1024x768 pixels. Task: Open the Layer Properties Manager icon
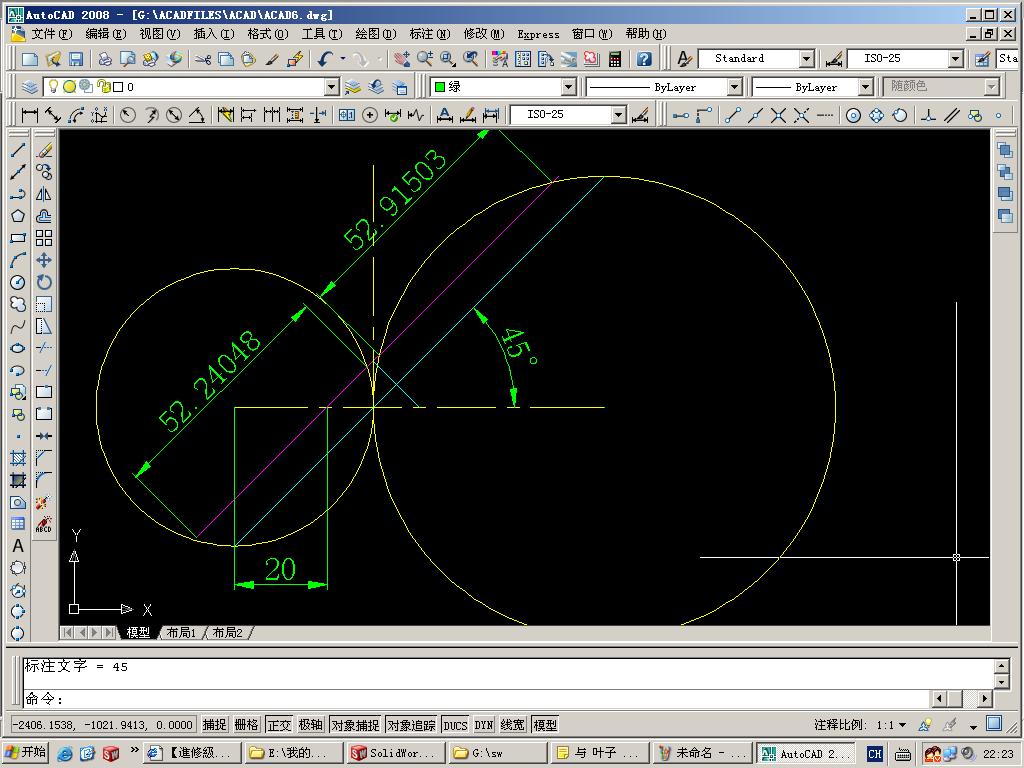(29, 87)
